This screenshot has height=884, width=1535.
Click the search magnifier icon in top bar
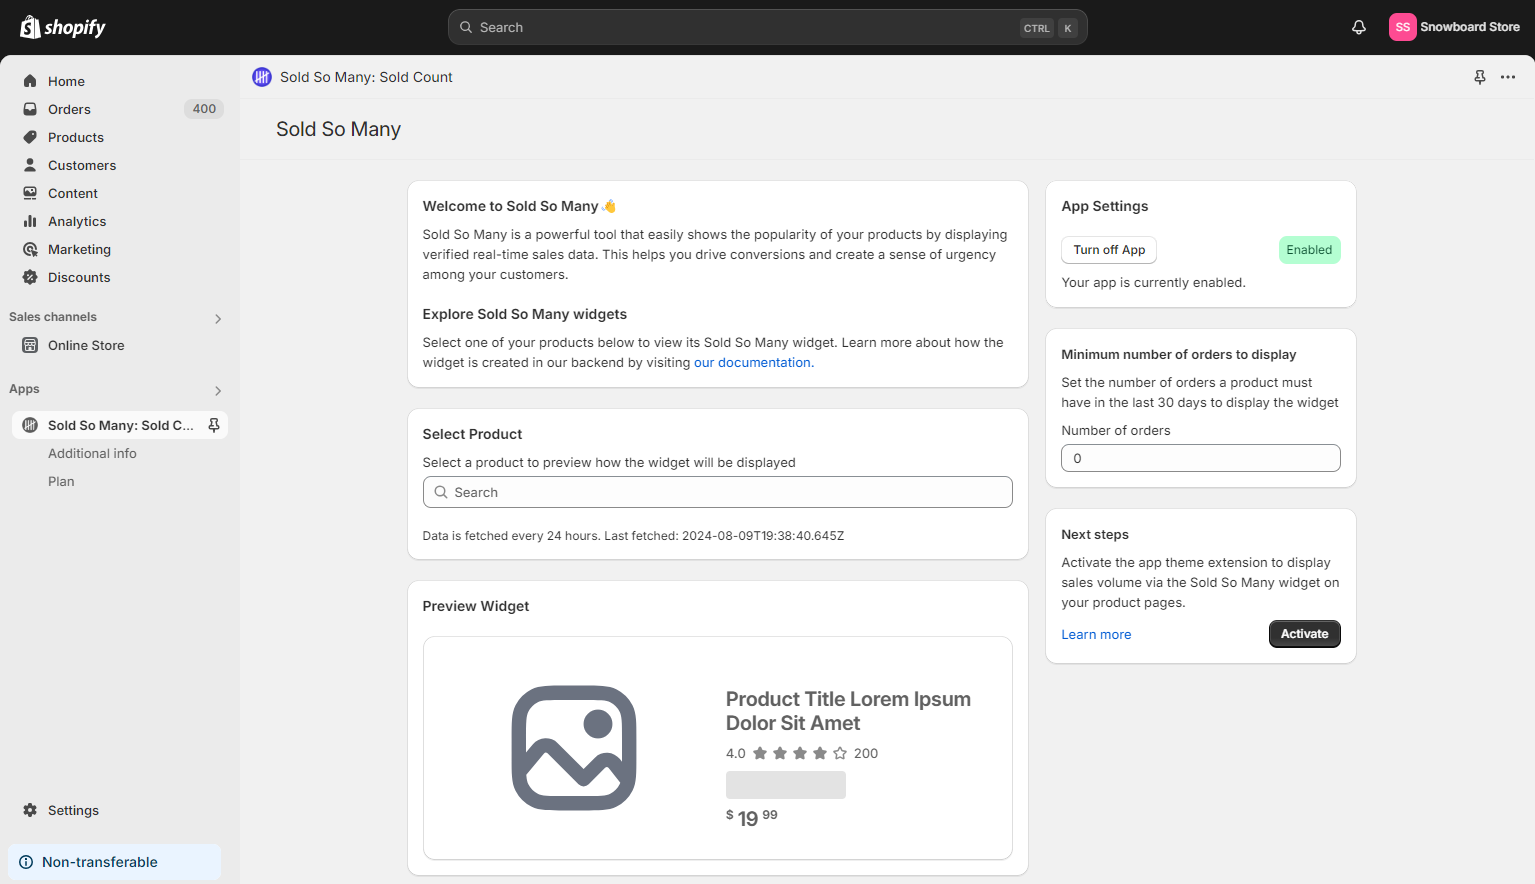click(x=466, y=27)
